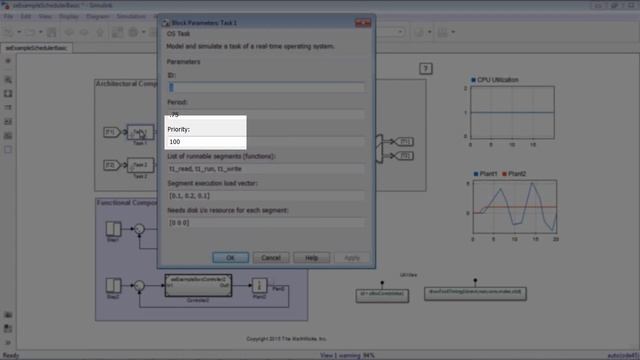Image resolution: width=640 pixels, height=360 pixels.
Task: Select the Step1 source block
Action: [113, 229]
